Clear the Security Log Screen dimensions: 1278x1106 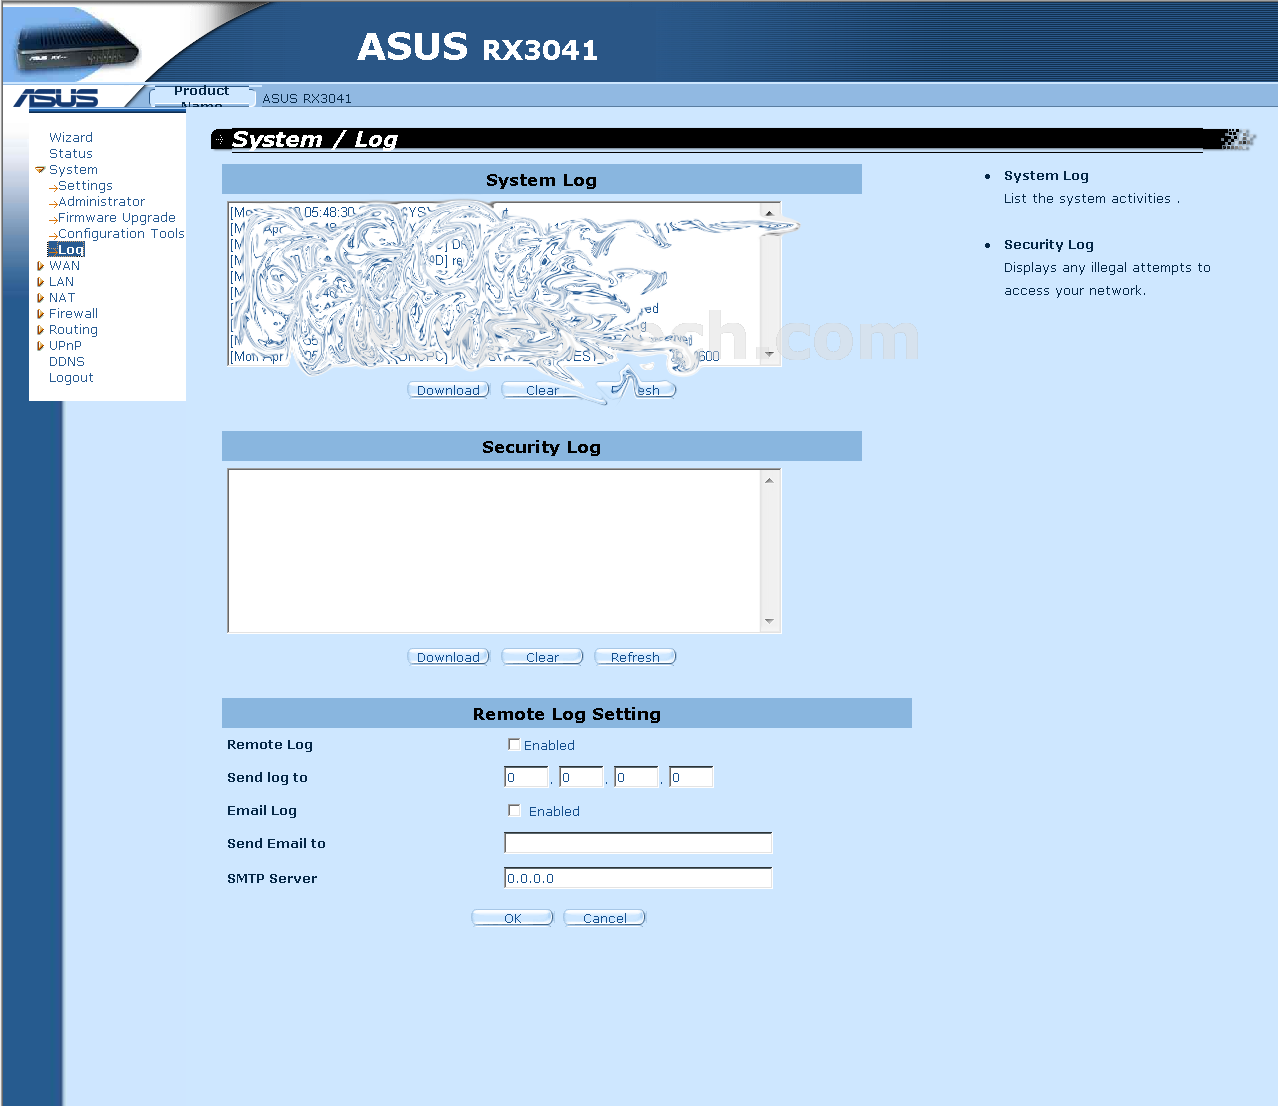coord(542,657)
